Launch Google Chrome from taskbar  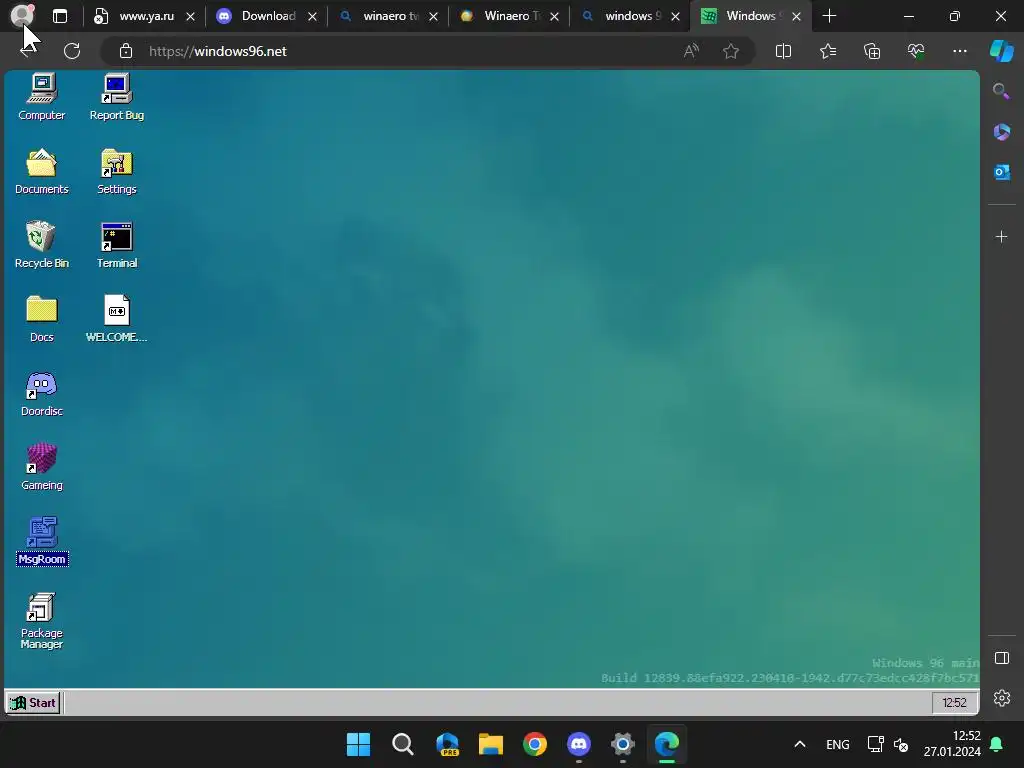pyautogui.click(x=535, y=744)
